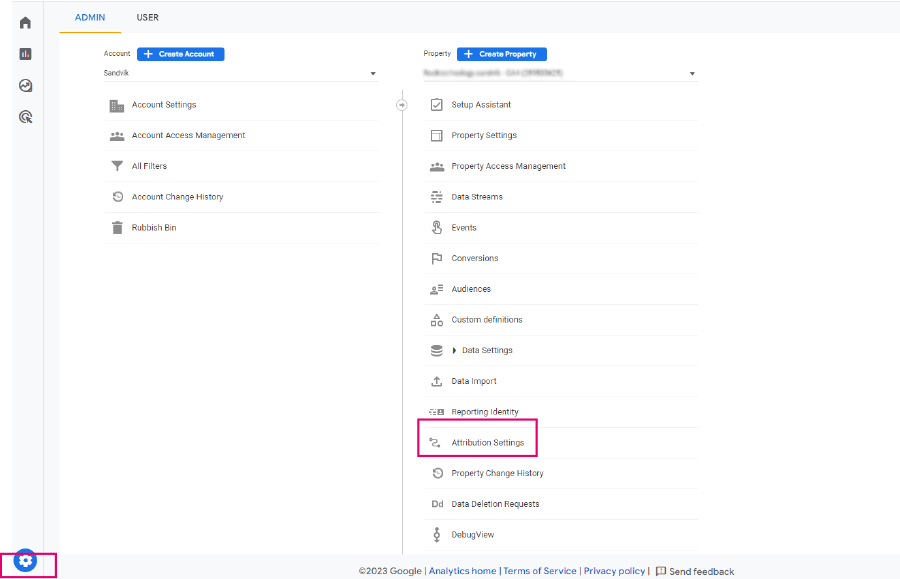Open Data Streams label
Screen dimensions: 900x579
click(x=477, y=197)
